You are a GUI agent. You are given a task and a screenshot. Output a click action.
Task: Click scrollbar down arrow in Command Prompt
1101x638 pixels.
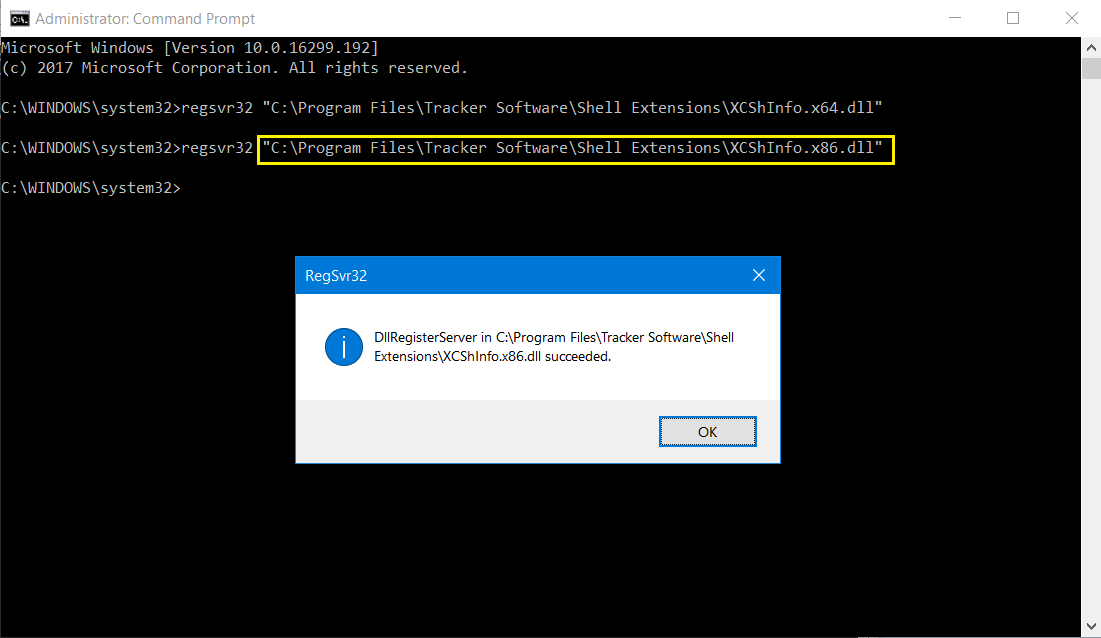tap(1090, 626)
